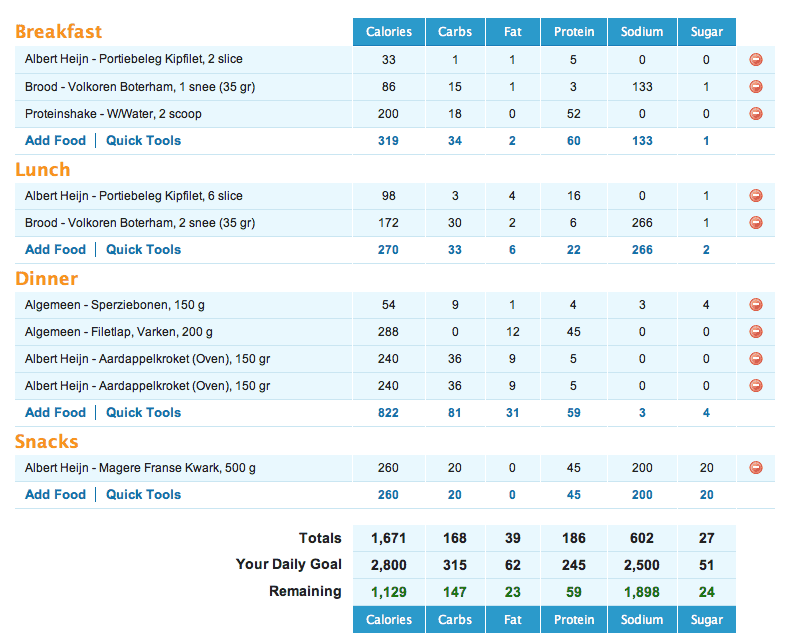Open Quick Tools in Dinner section

pos(143,413)
